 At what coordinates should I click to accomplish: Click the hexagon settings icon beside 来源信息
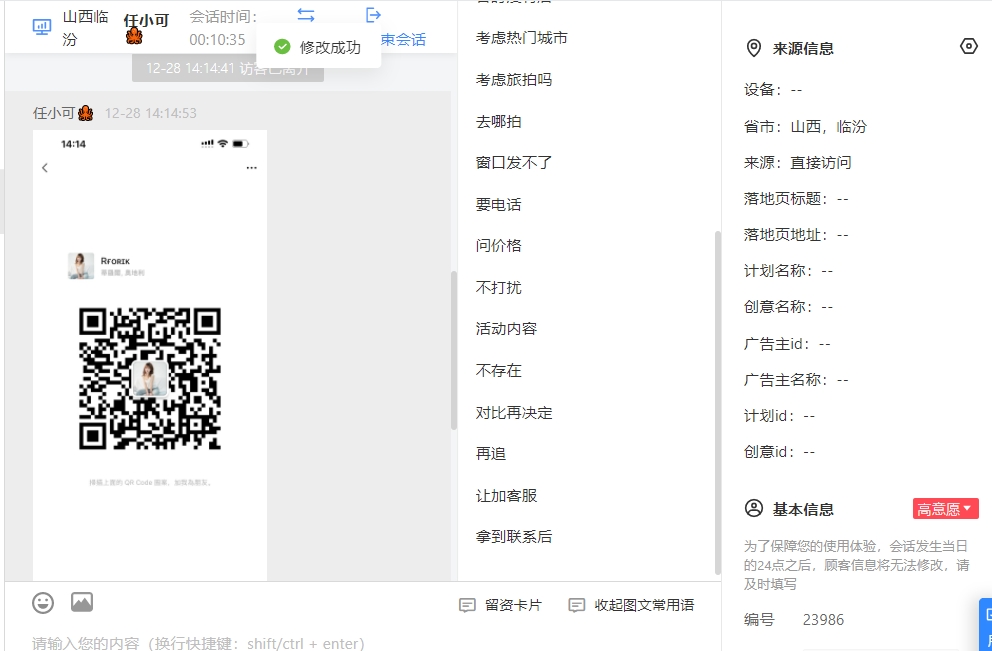pyautogui.click(x=969, y=46)
